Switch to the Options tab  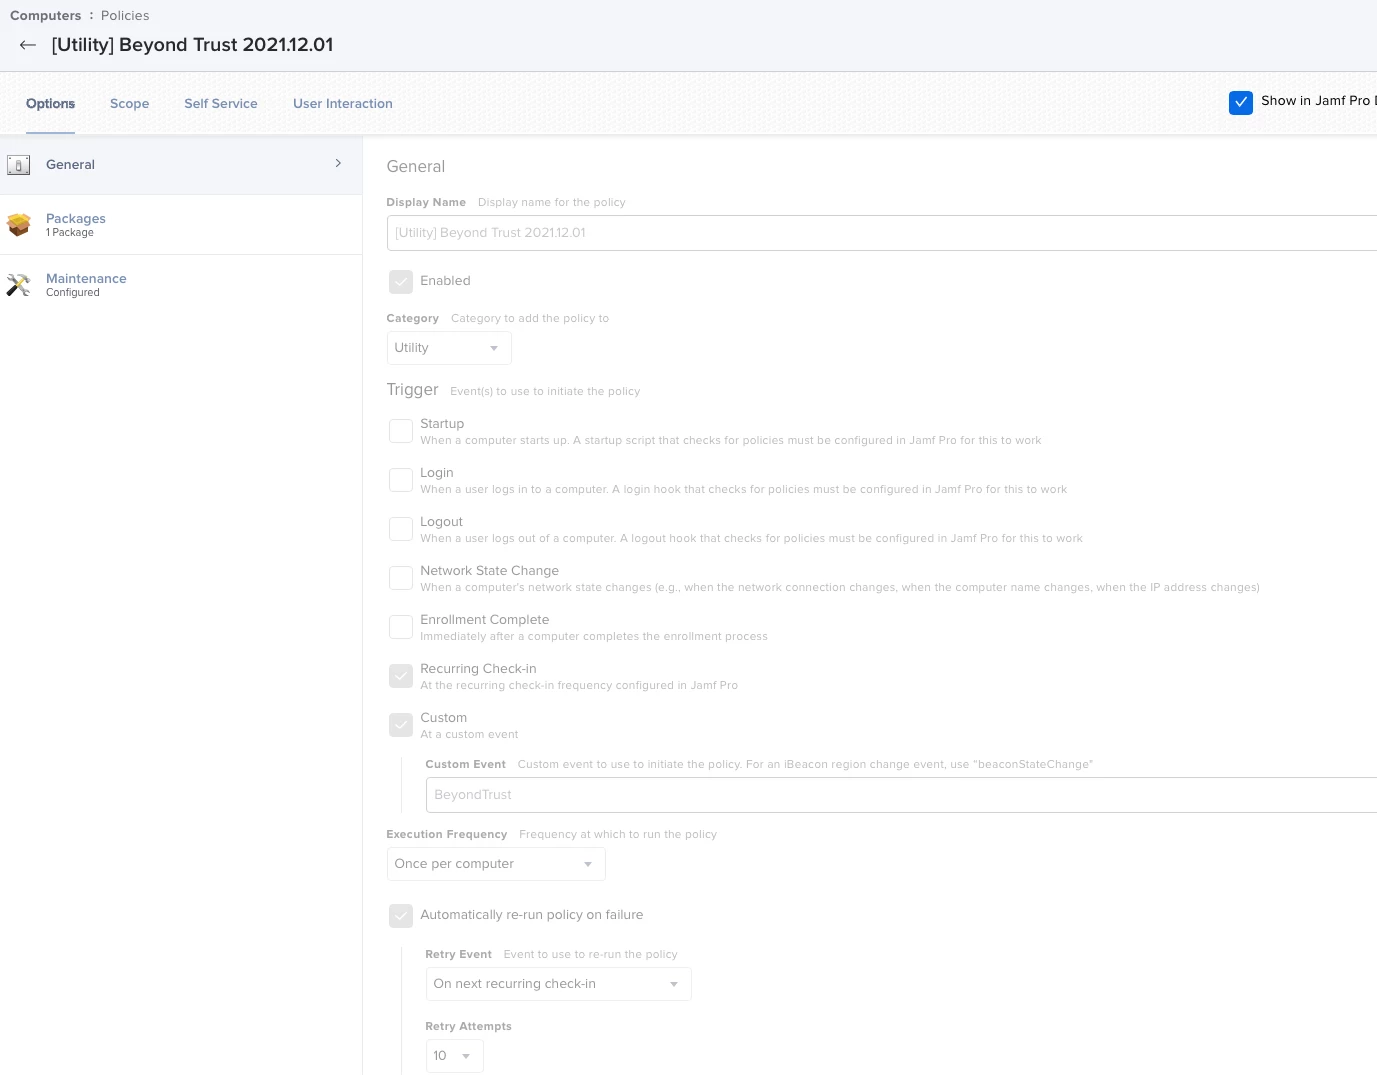(50, 104)
